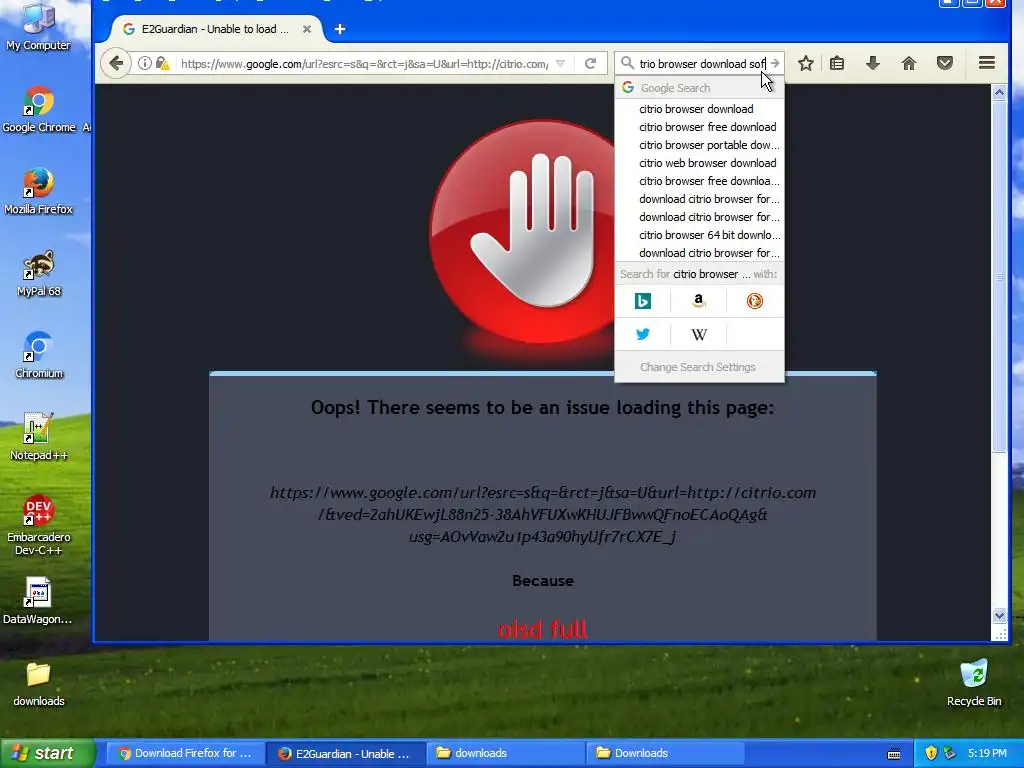
Task: Close the E2Guardian tab
Action: coord(306,29)
